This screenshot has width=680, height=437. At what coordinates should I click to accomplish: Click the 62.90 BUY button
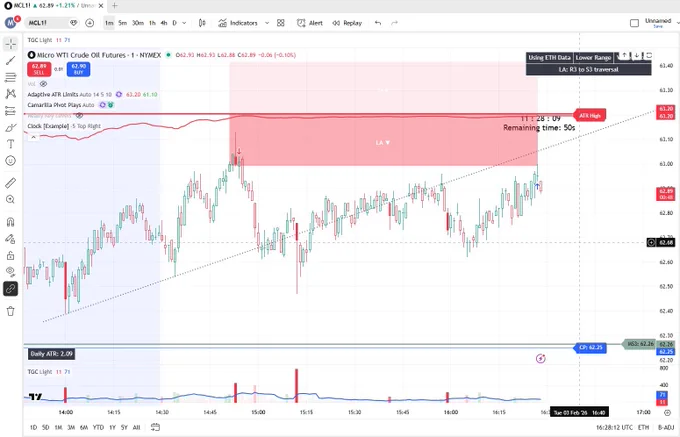click(x=78, y=69)
